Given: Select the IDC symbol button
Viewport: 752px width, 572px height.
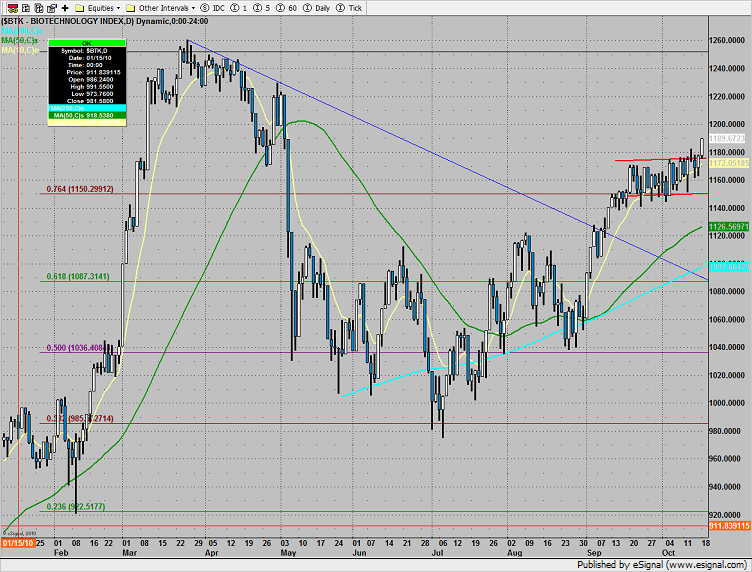Looking at the screenshot, I should [212, 8].
